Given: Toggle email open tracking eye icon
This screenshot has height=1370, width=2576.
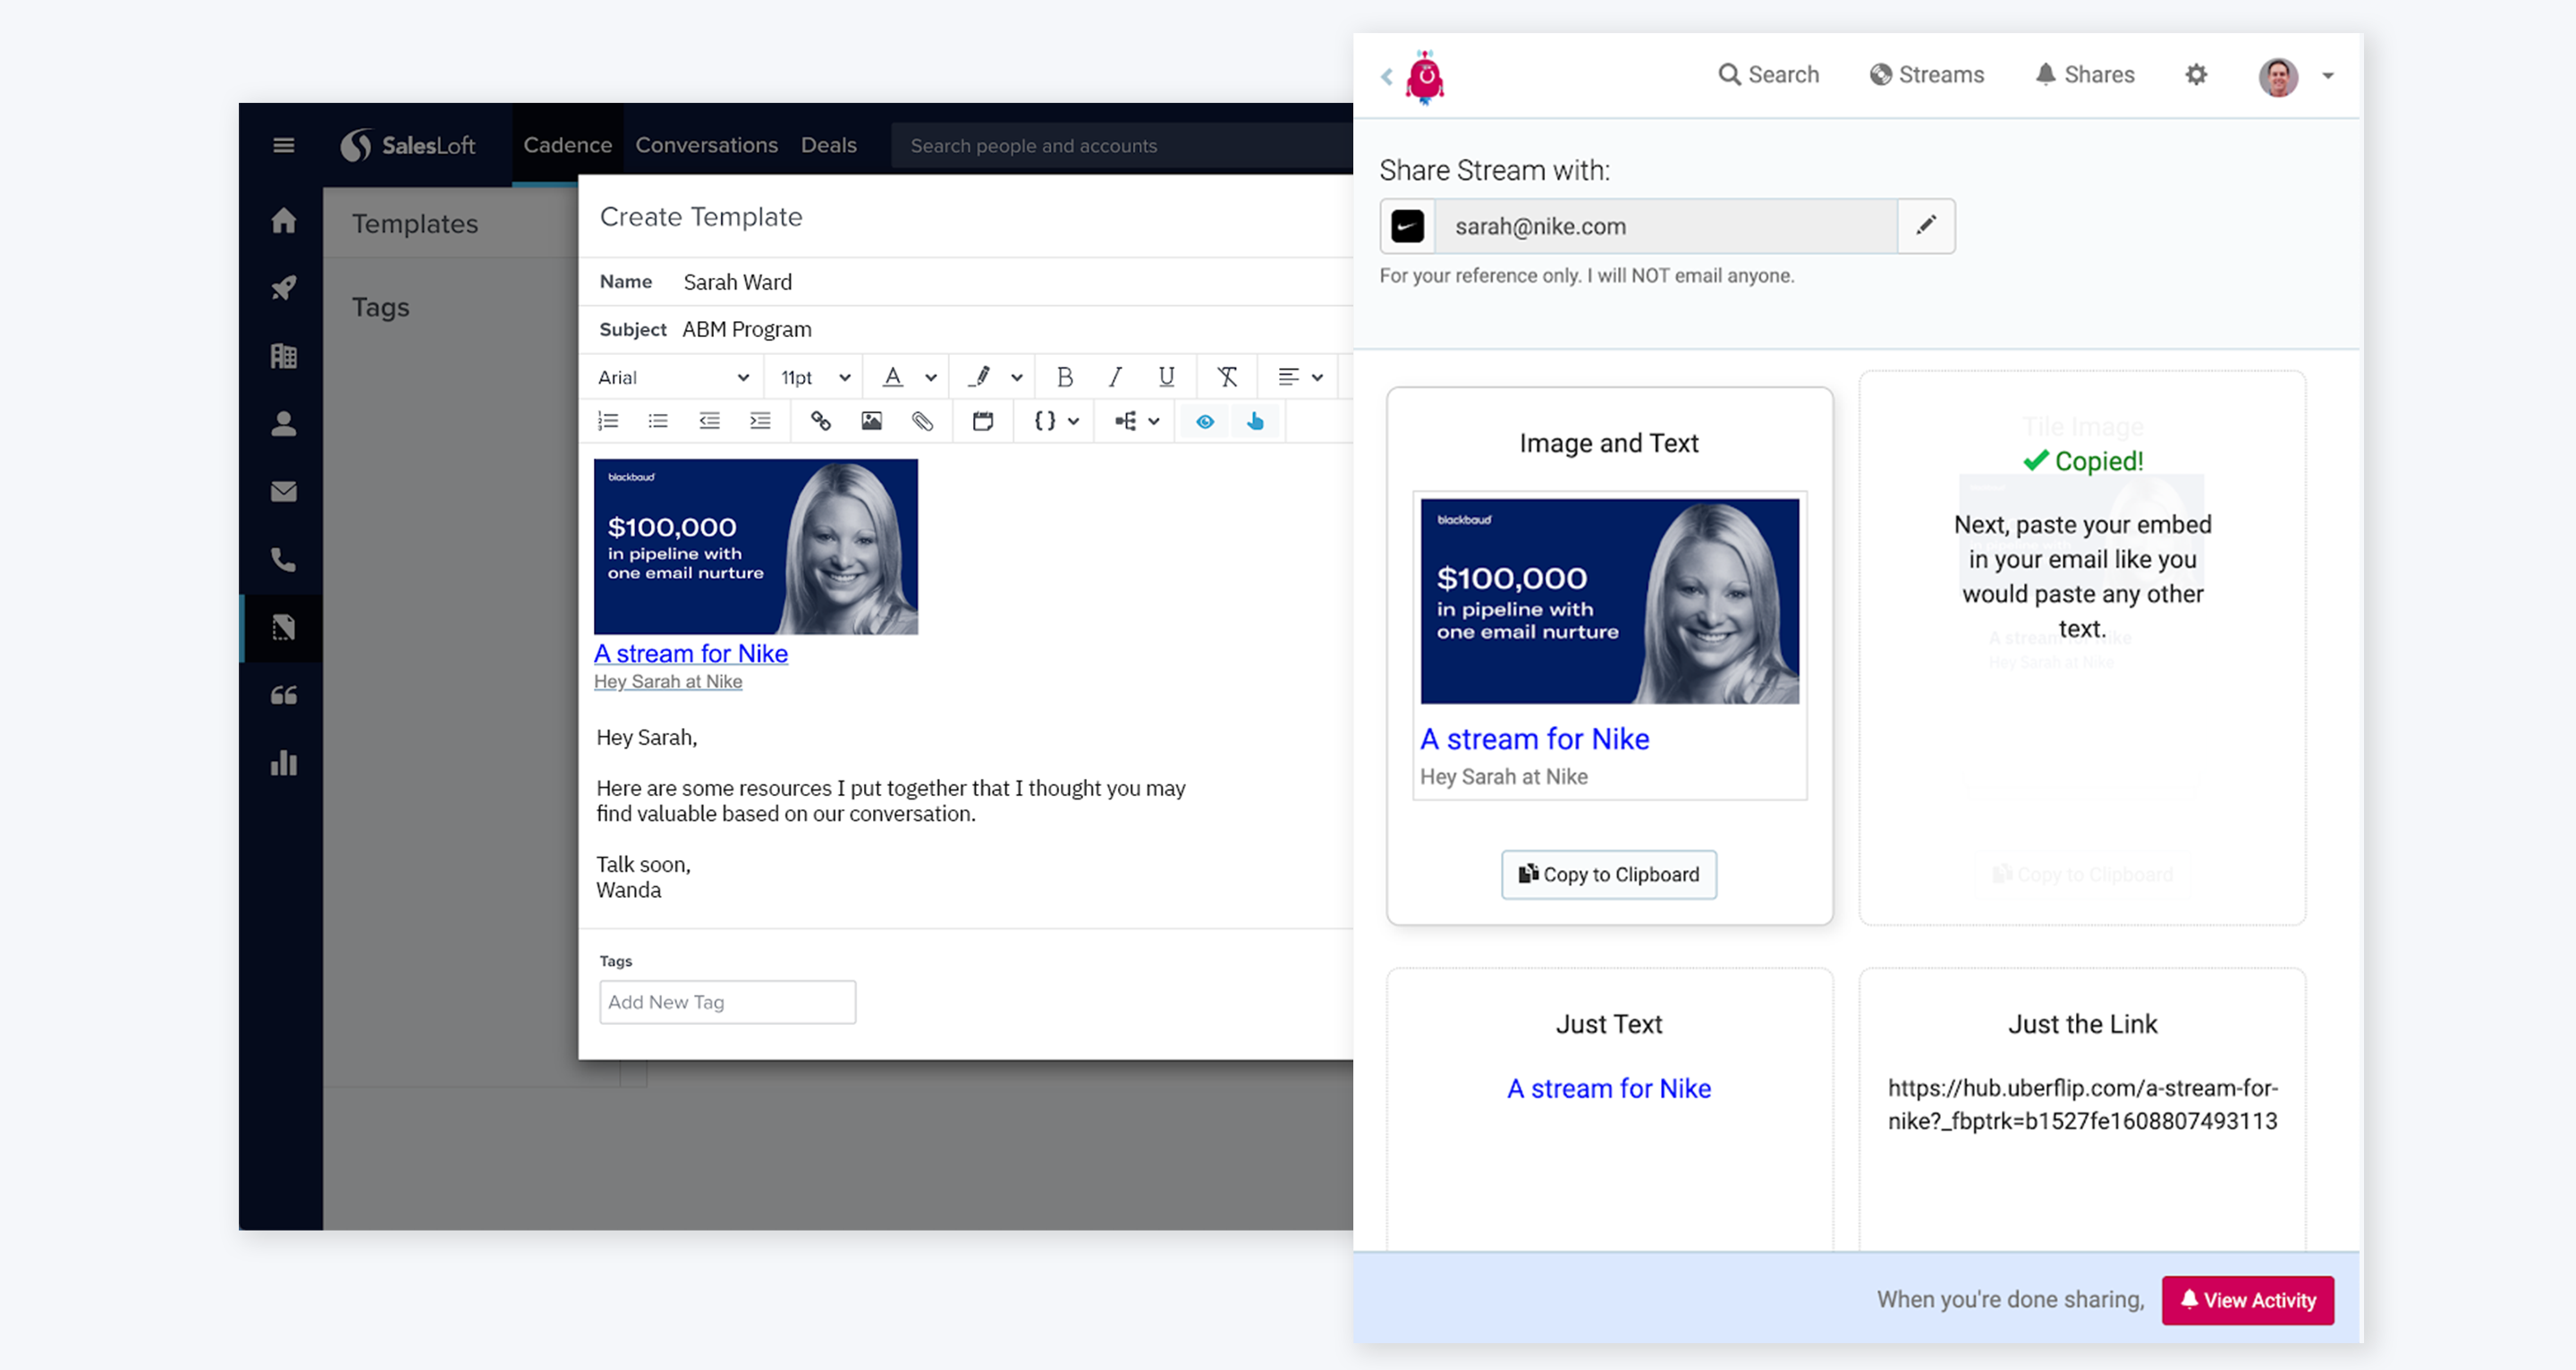Looking at the screenshot, I should click(1205, 421).
